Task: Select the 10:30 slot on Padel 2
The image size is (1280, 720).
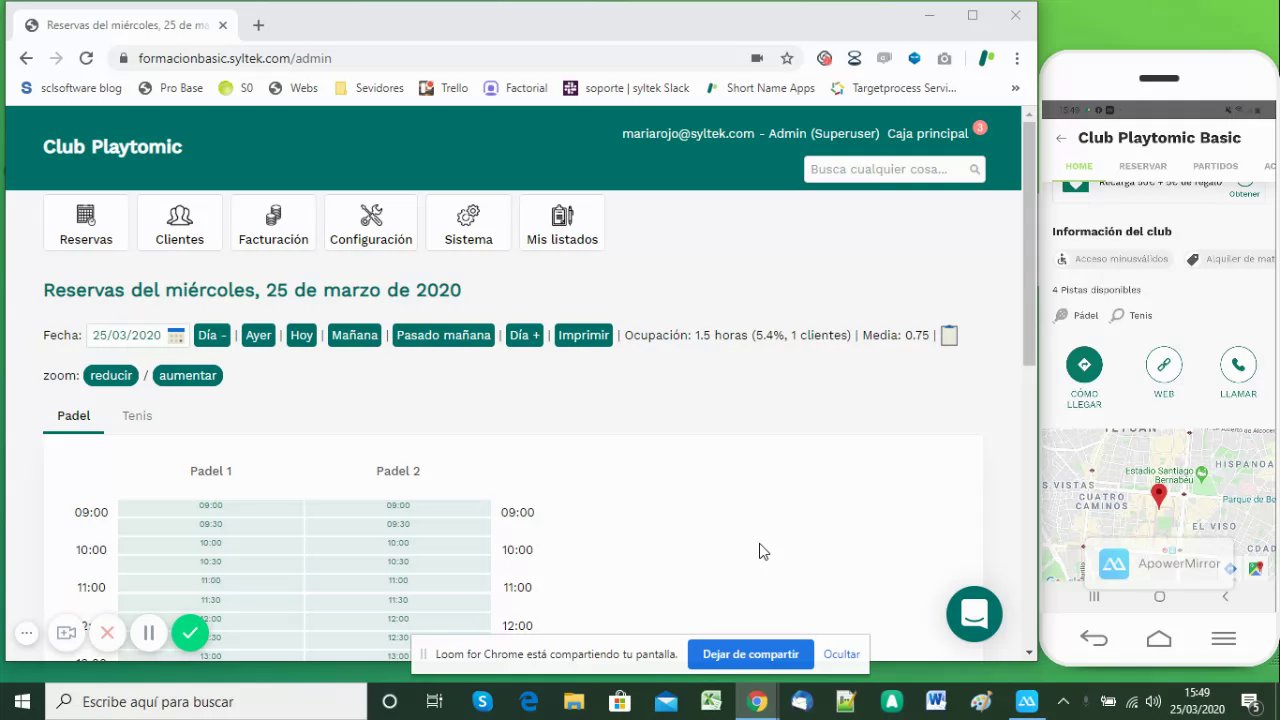Action: pos(398,562)
